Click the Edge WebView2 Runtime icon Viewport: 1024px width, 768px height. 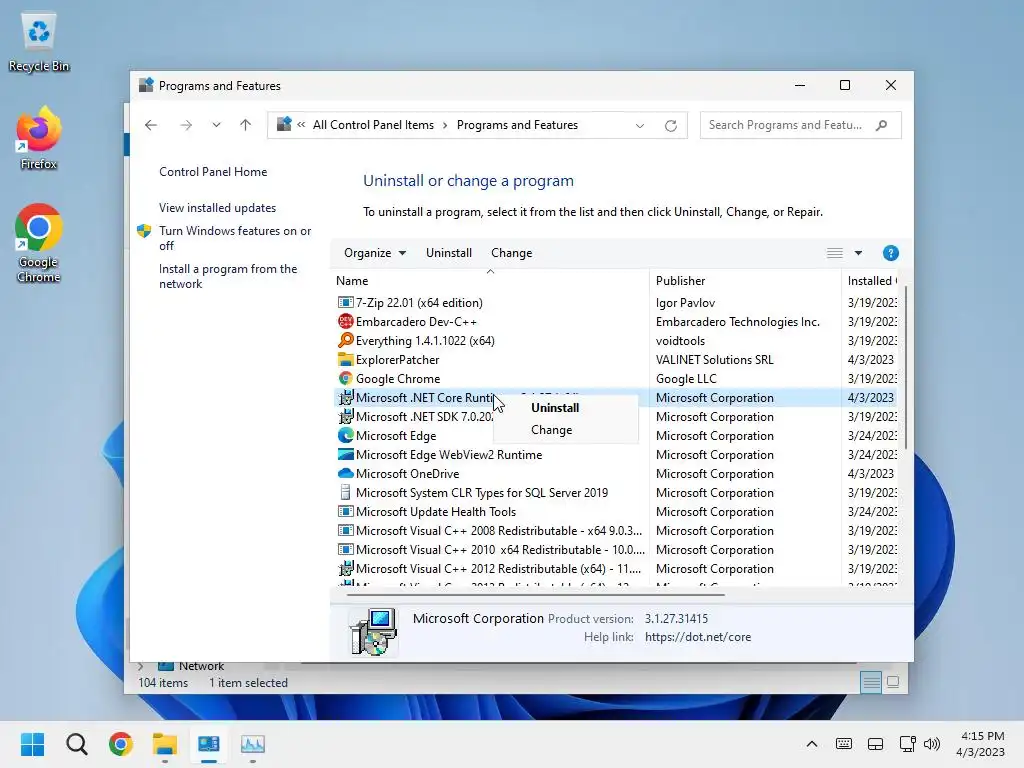(x=345, y=455)
